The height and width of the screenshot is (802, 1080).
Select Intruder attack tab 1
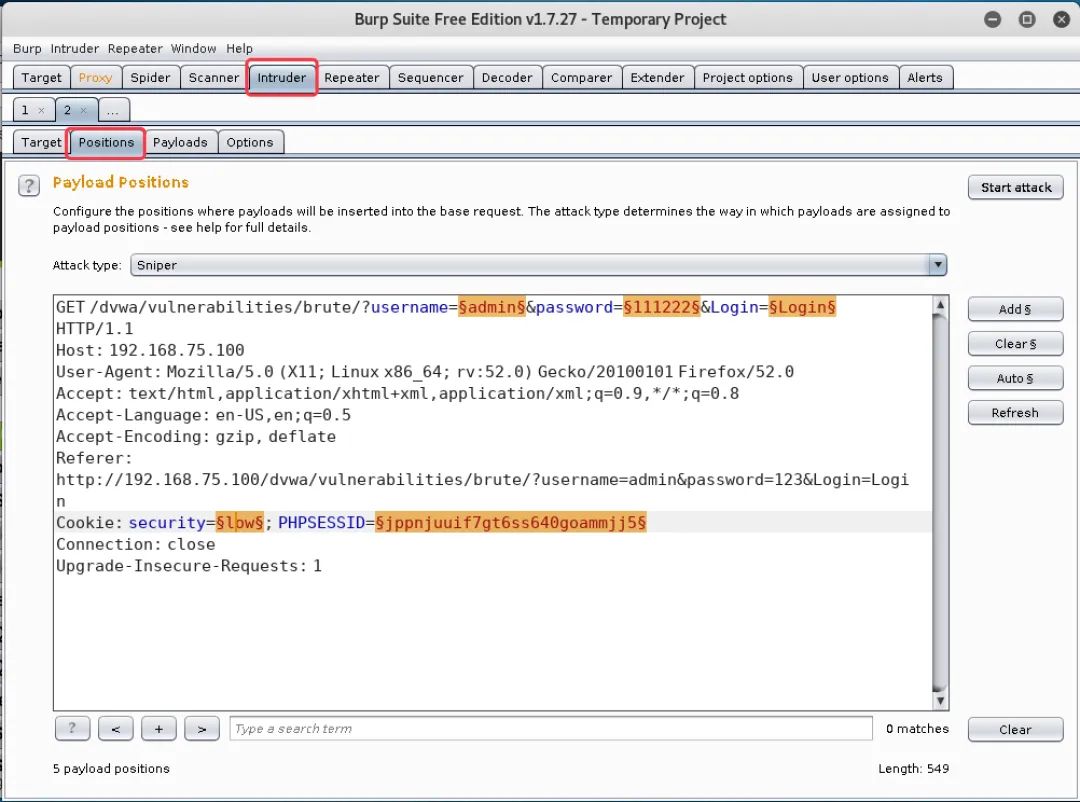click(x=25, y=110)
